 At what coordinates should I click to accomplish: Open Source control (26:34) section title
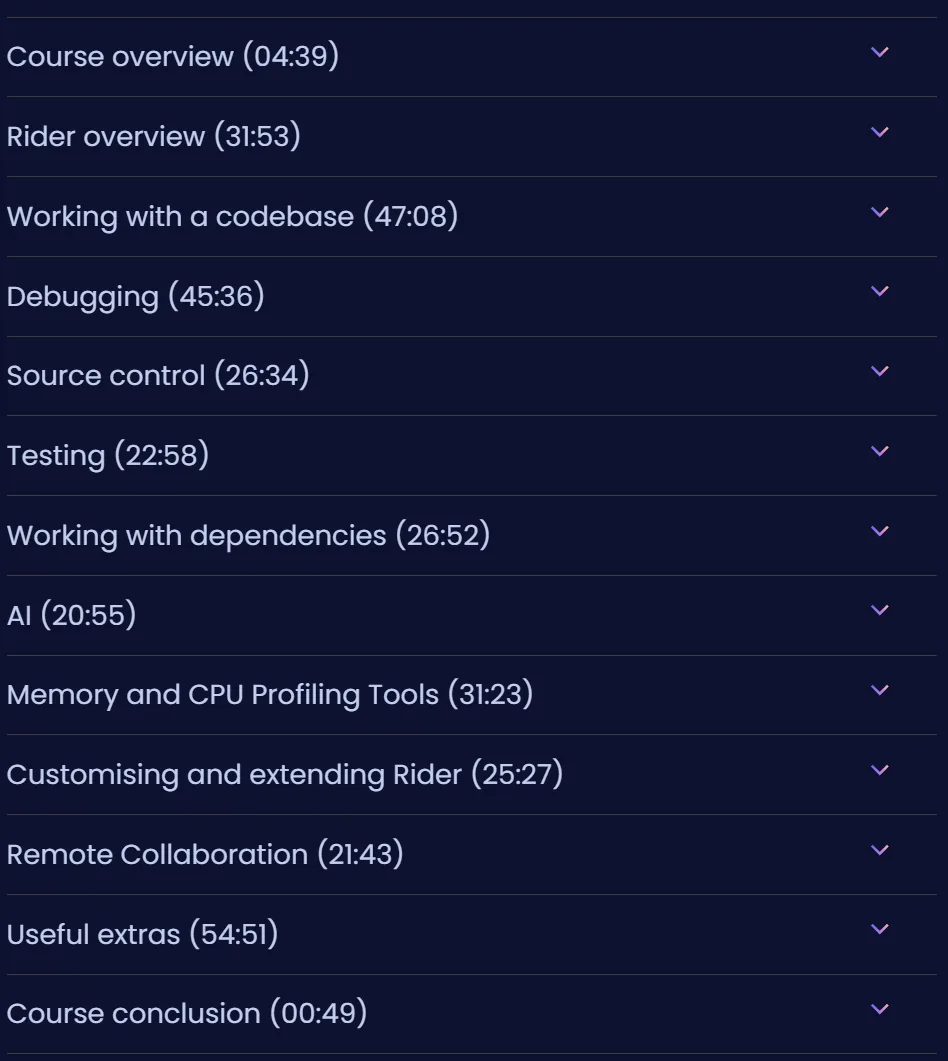[158, 376]
